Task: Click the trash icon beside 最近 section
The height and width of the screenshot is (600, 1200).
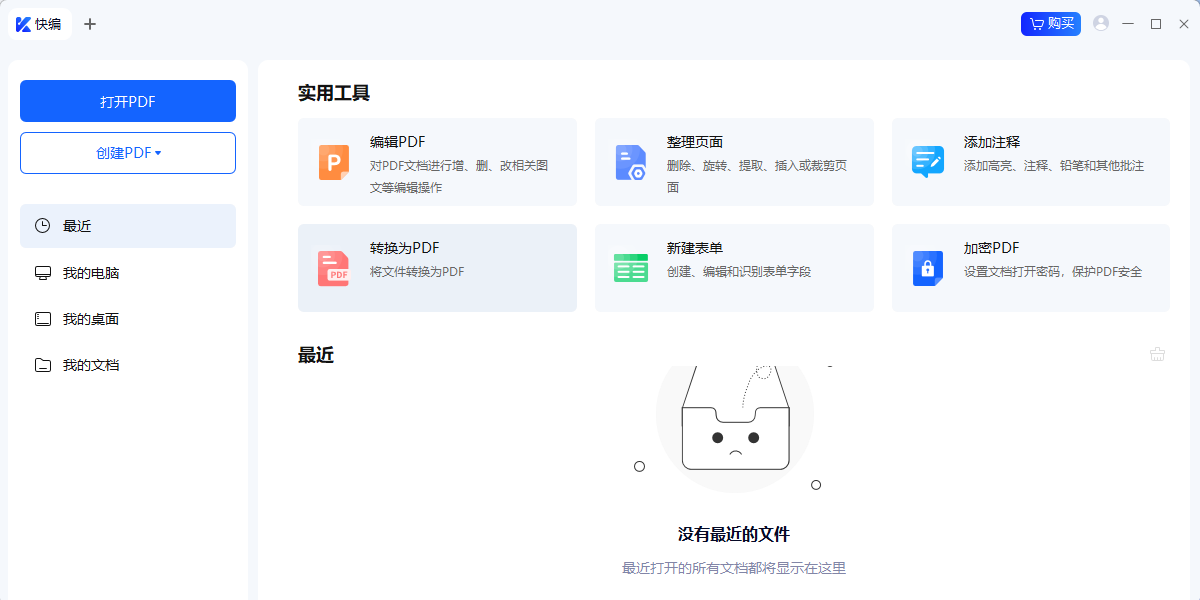Action: [x=1158, y=353]
